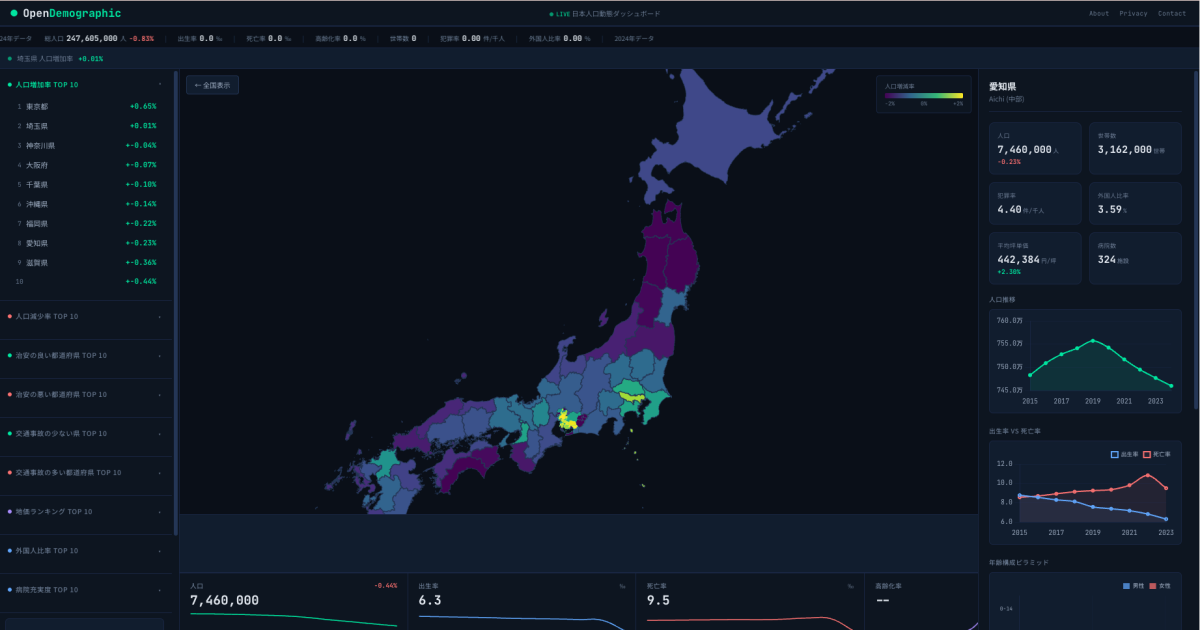Viewport: 1200px width, 630px height.
Task: Collapse the 人口増加率 TOP 10 section
Action: point(87,85)
